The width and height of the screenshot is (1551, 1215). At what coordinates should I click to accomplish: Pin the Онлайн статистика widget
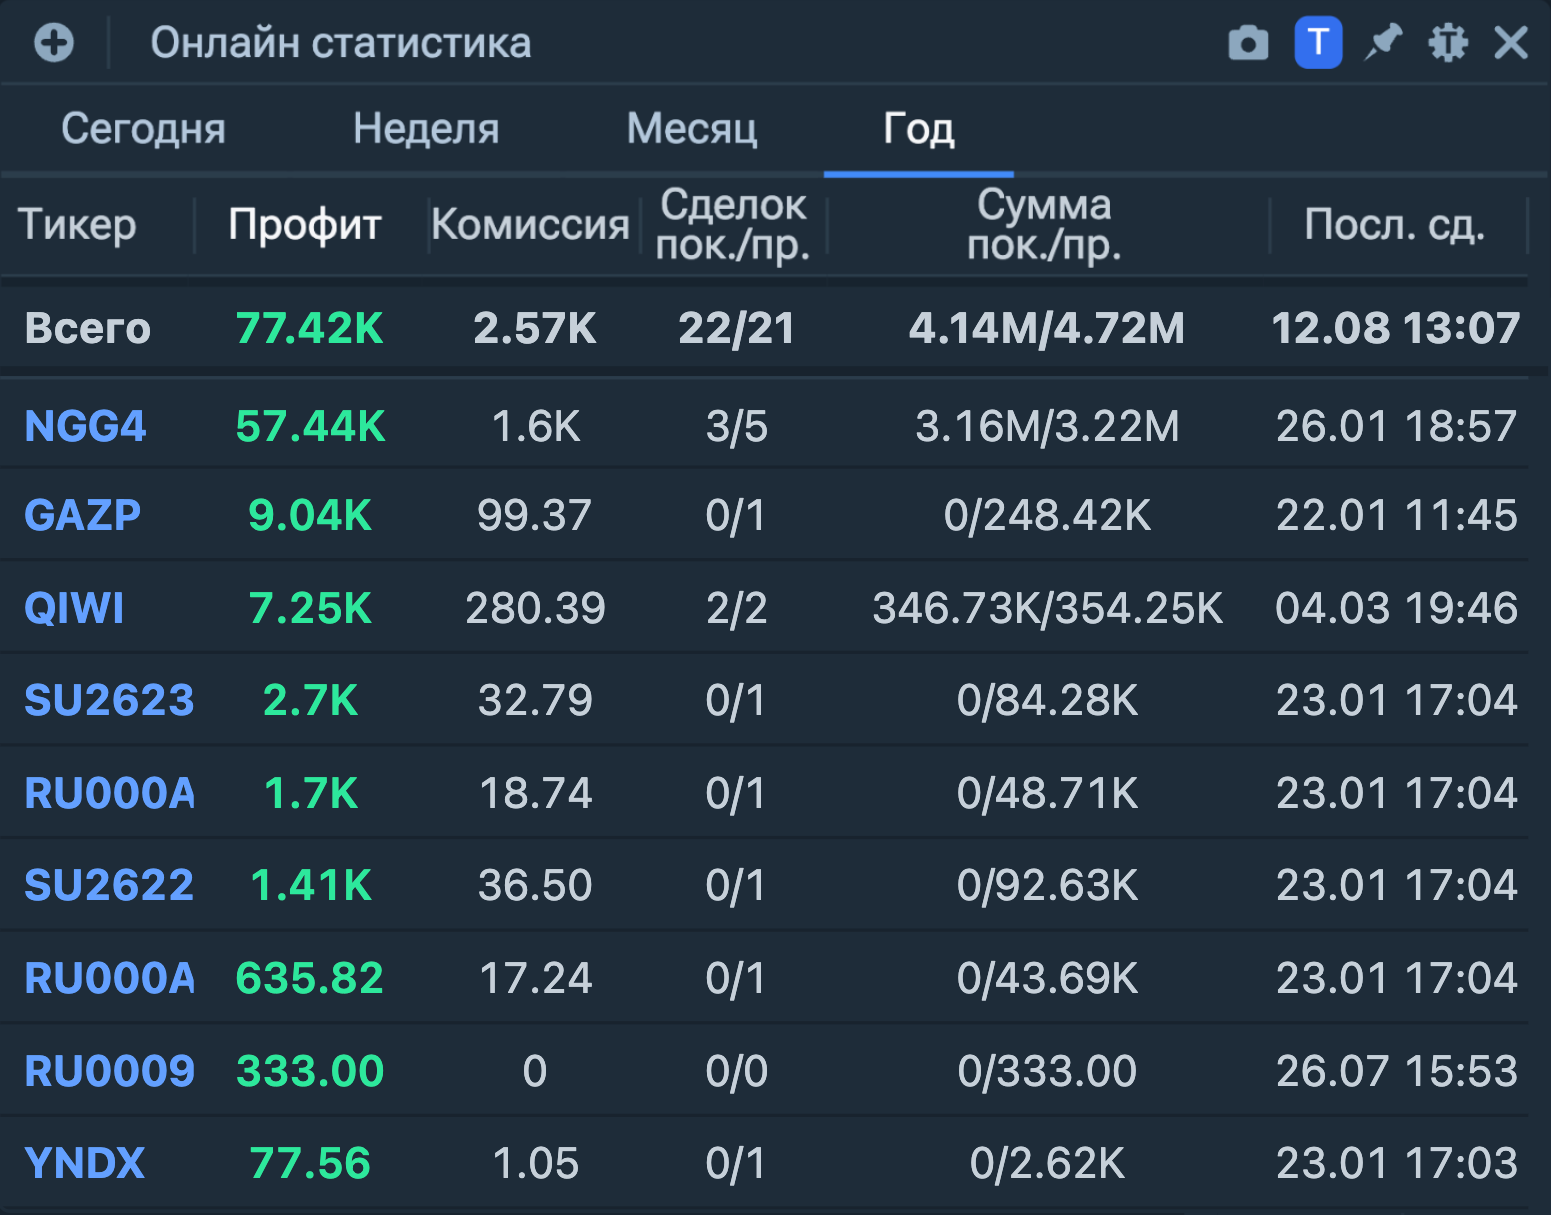1383,43
